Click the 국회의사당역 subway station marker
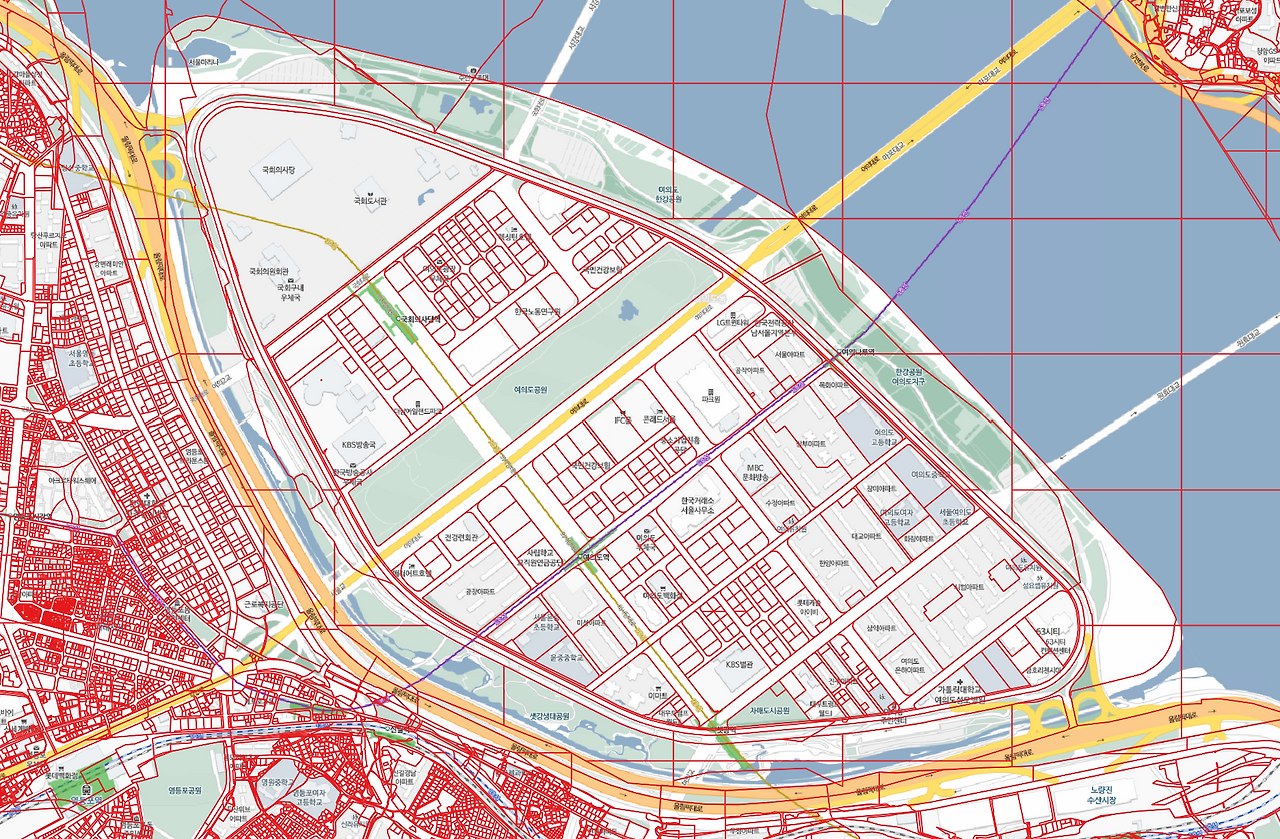Viewport: 1280px width, 839px height. click(x=420, y=319)
